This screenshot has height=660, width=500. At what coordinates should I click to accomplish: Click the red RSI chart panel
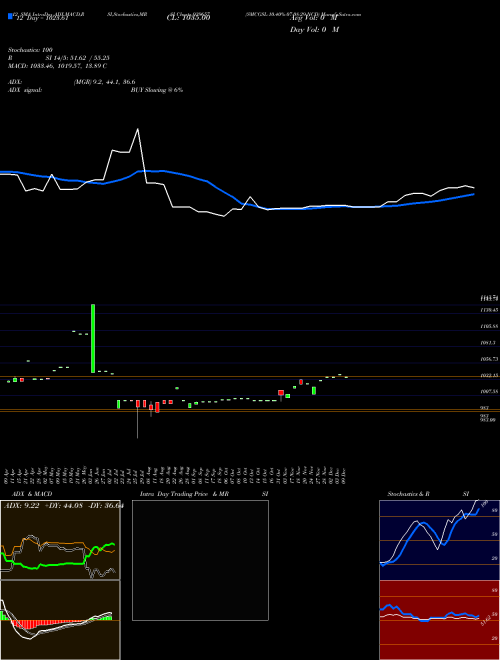tap(439, 620)
